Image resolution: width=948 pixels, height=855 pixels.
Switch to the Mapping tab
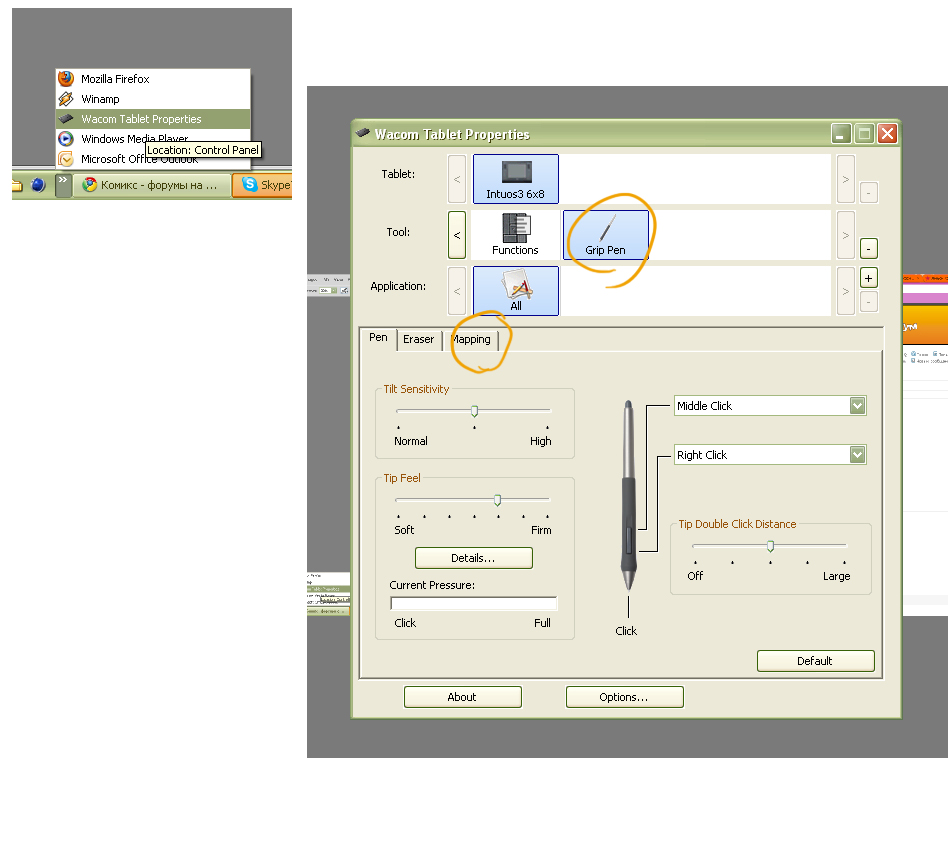[472, 340]
